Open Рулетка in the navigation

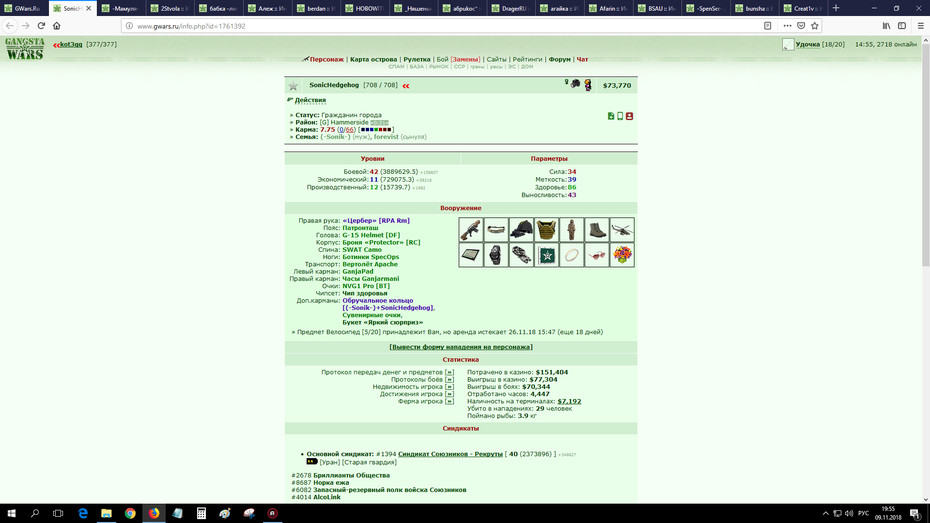click(416, 59)
